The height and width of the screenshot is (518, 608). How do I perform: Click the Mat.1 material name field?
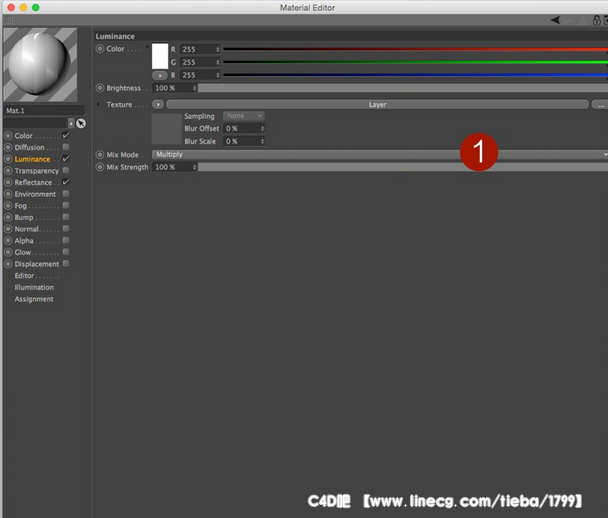pos(44,111)
